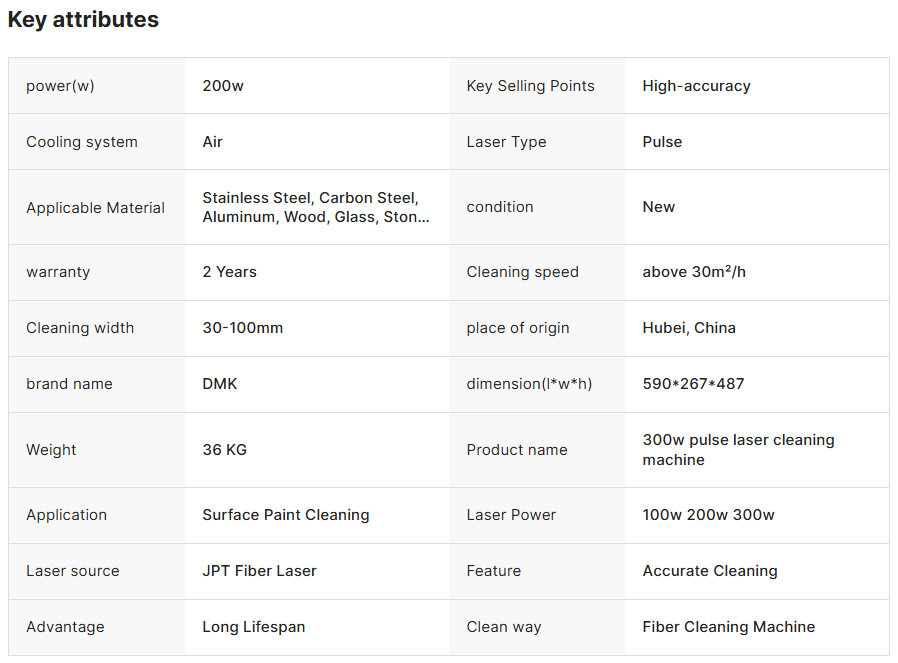Viewport: 898px width, 663px height.
Task: Click the High-accuracy selling point
Action: pyautogui.click(x=696, y=86)
